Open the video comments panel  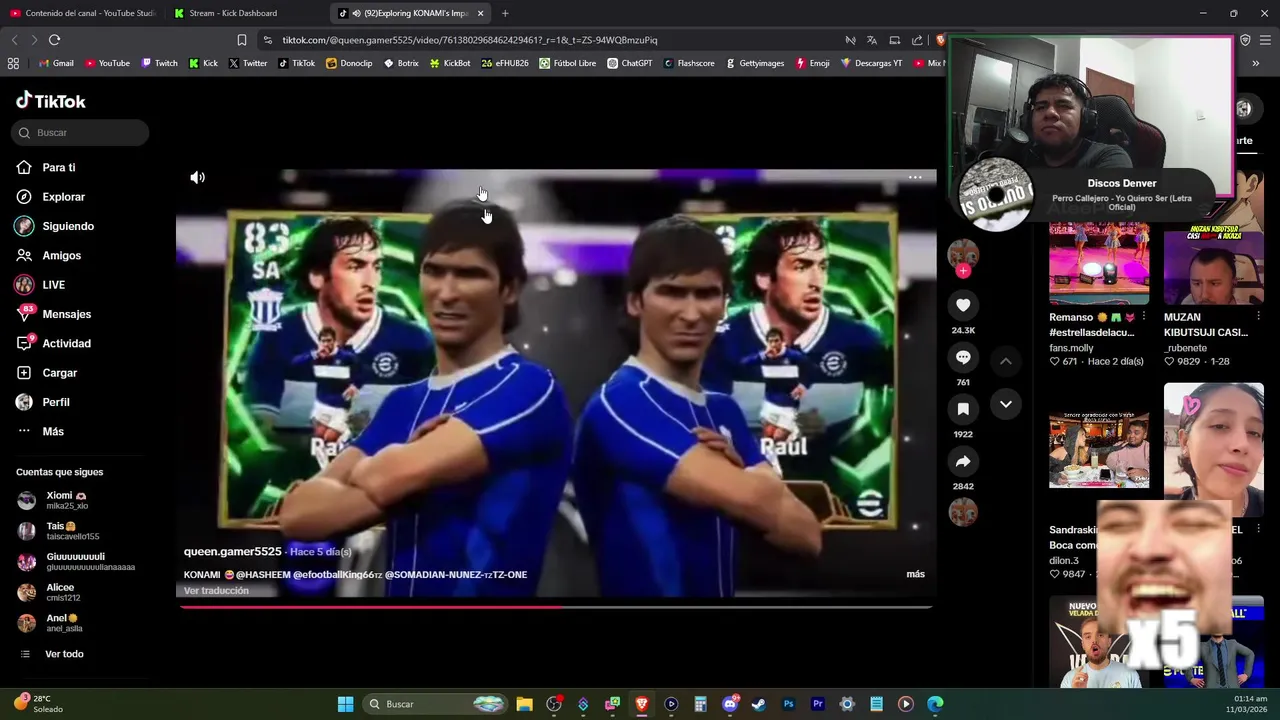(963, 357)
